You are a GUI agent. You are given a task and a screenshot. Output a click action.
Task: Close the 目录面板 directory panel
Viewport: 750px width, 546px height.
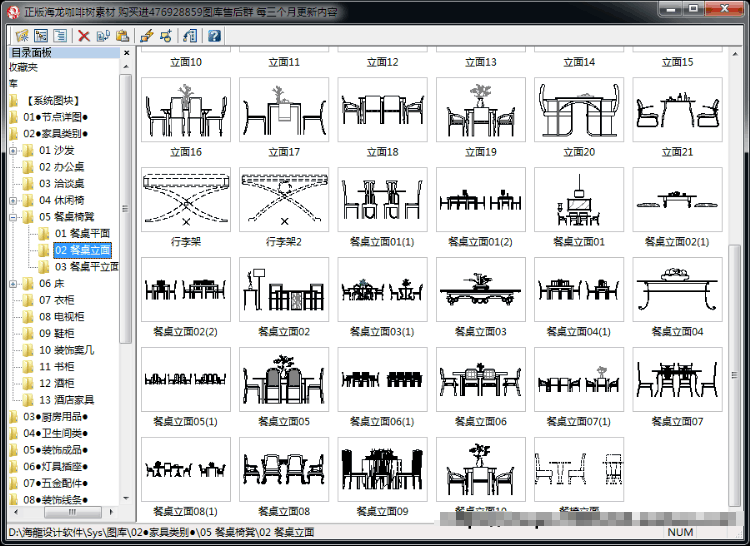(126, 53)
